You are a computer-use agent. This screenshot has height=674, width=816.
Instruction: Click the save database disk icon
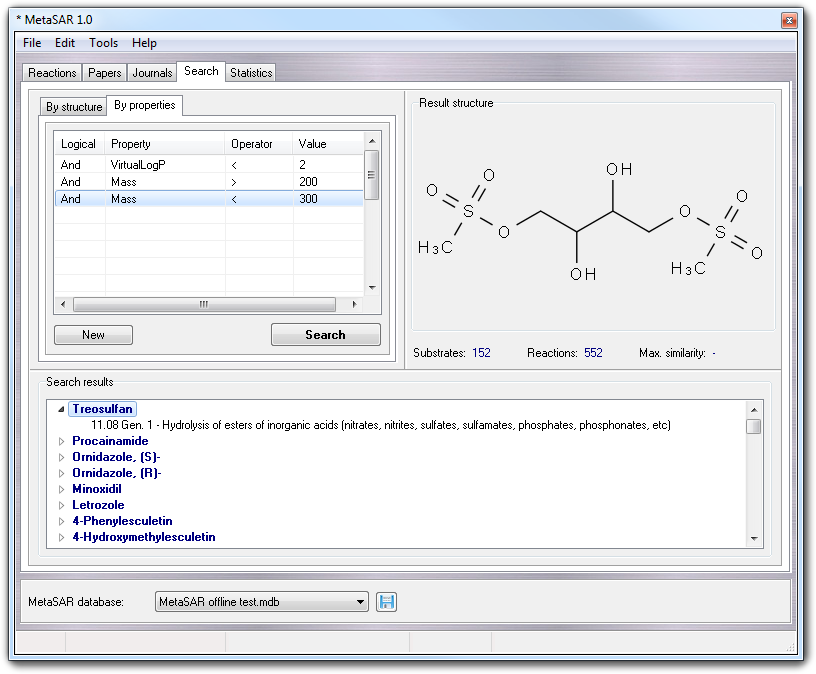pyautogui.click(x=387, y=602)
